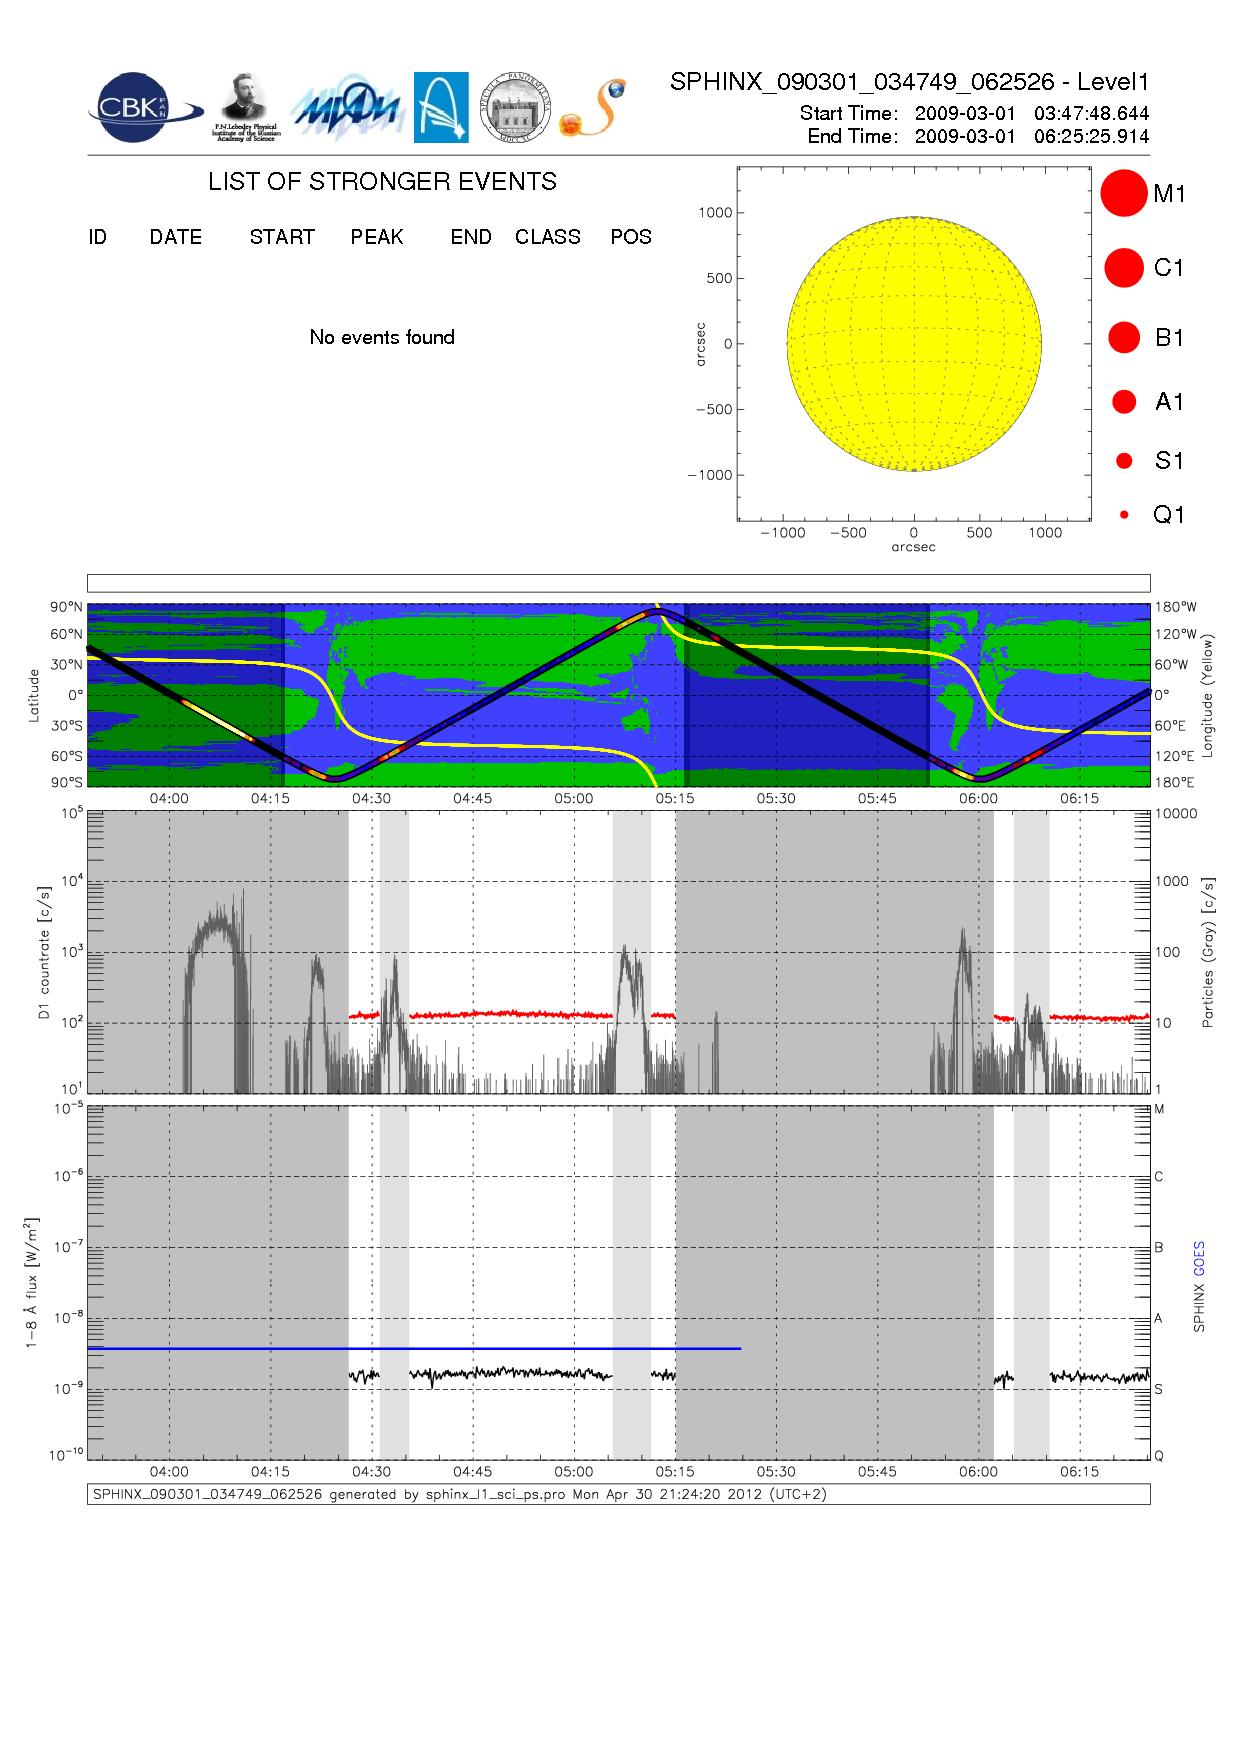
Task: Click the blue square arch logo
Action: pos(441,107)
